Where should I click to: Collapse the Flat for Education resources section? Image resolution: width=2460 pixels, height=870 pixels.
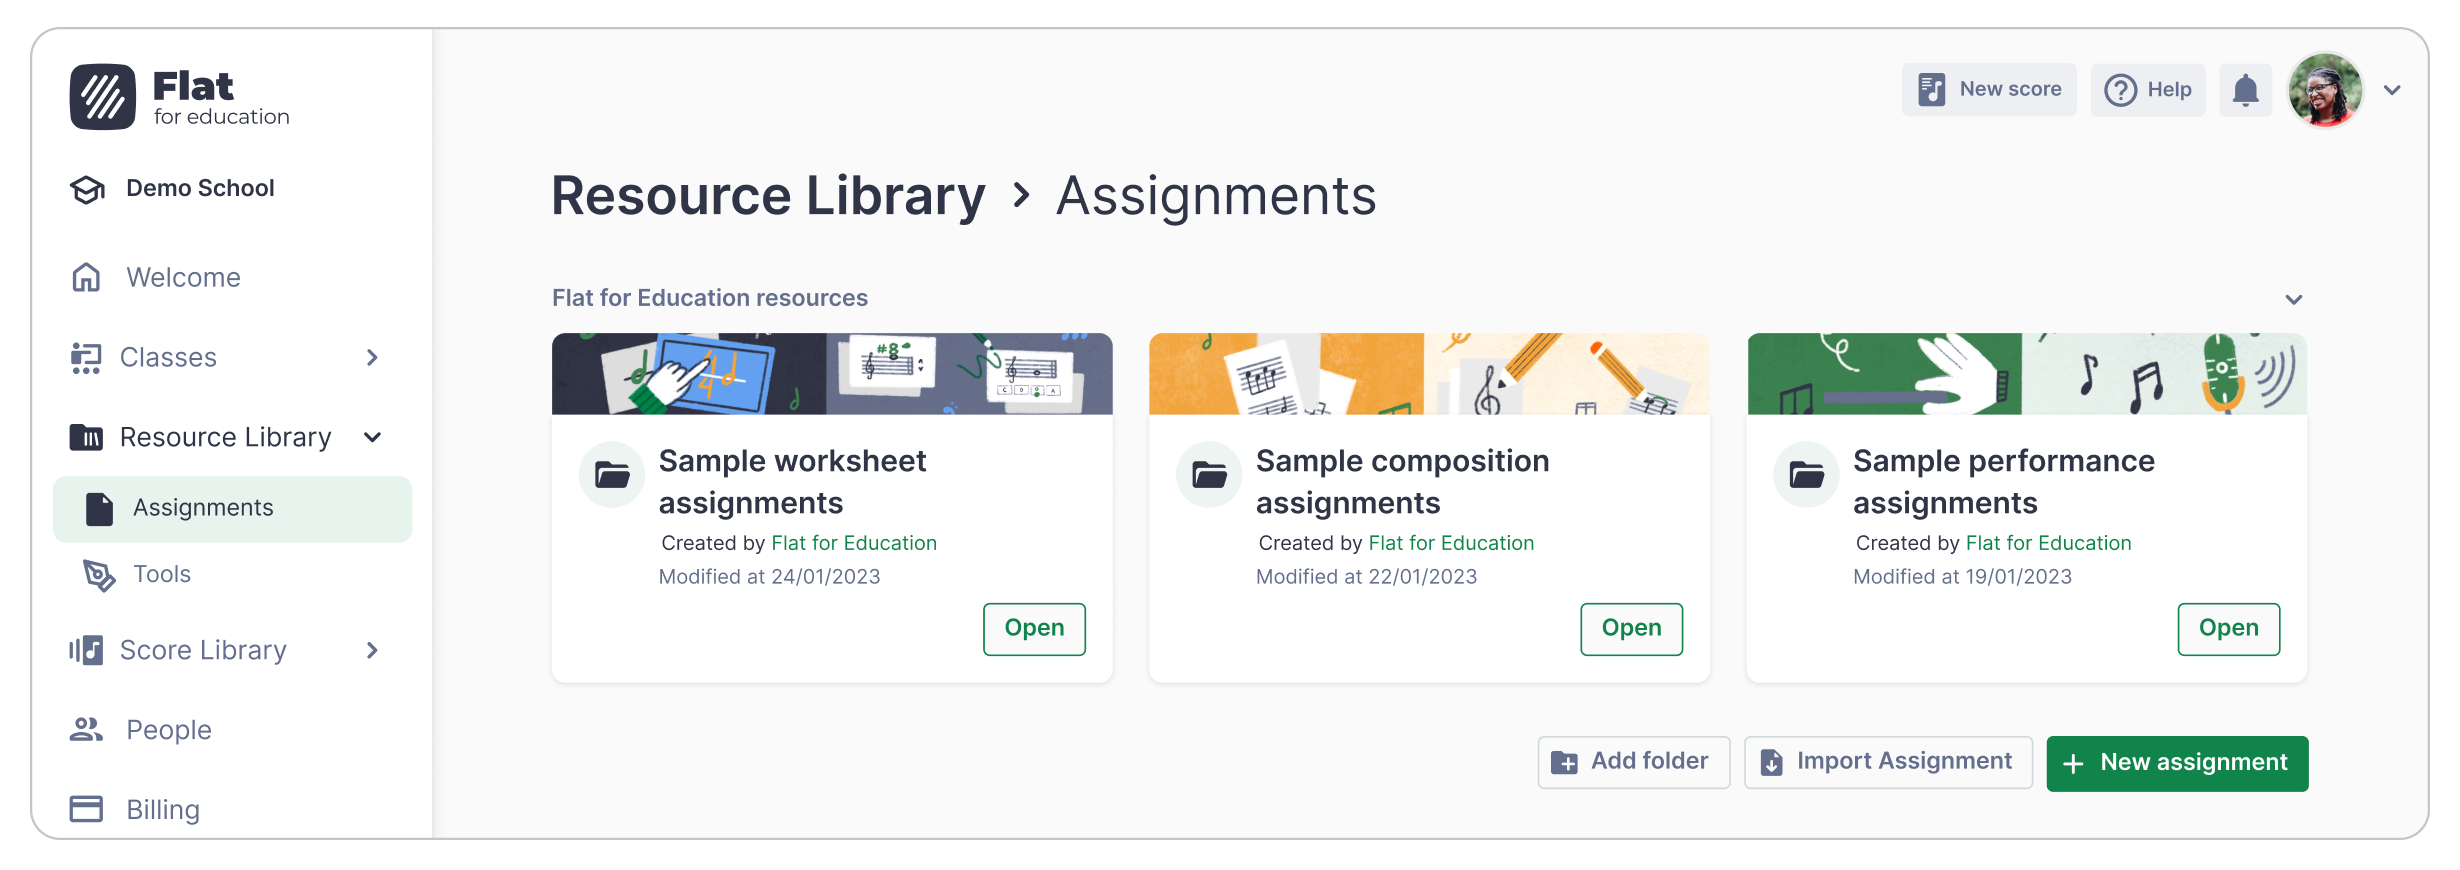(2294, 299)
